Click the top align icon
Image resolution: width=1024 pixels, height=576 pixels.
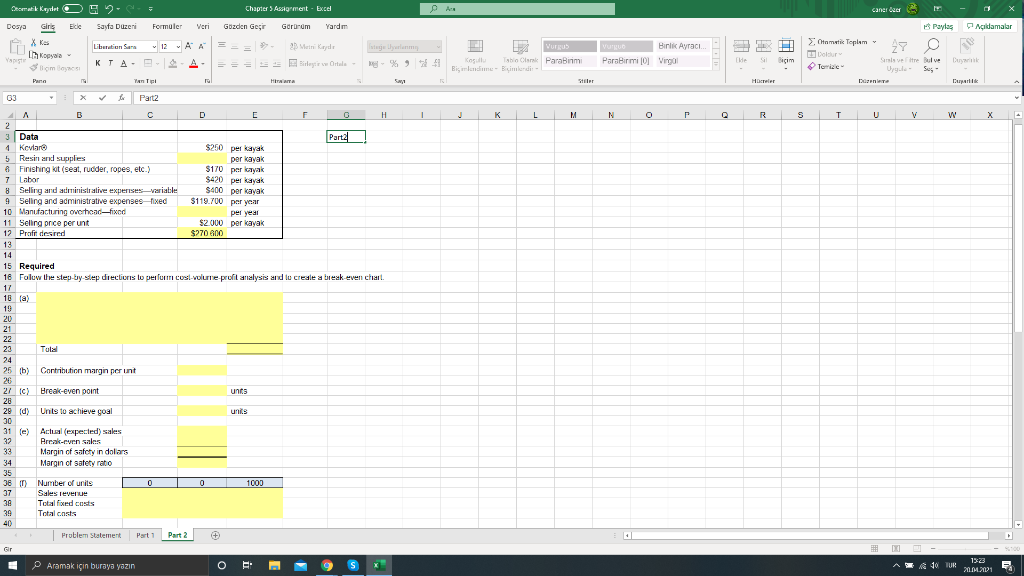pyautogui.click(x=222, y=46)
